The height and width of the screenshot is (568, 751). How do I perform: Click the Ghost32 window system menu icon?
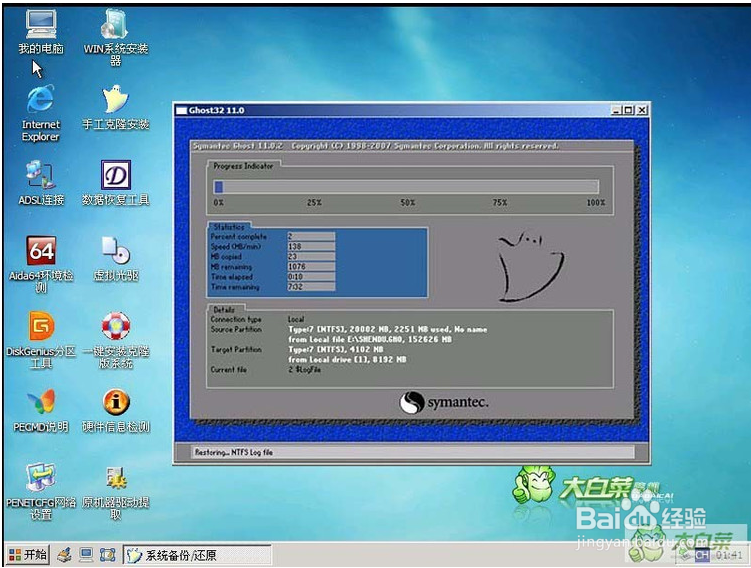pyautogui.click(x=181, y=110)
